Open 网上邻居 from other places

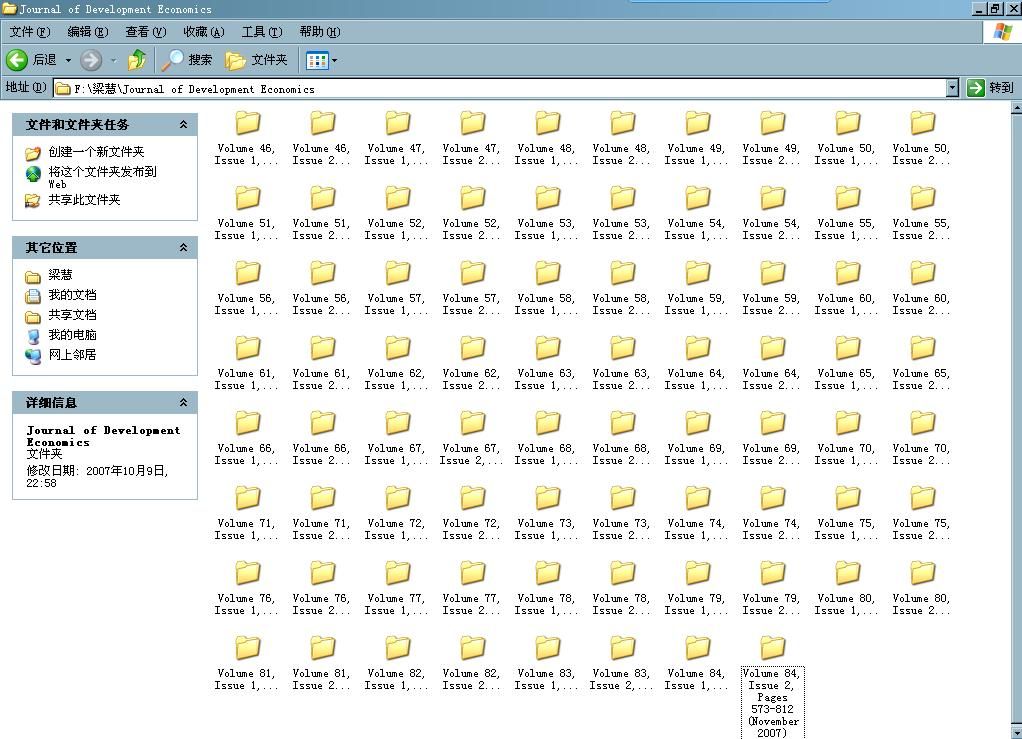(72, 355)
